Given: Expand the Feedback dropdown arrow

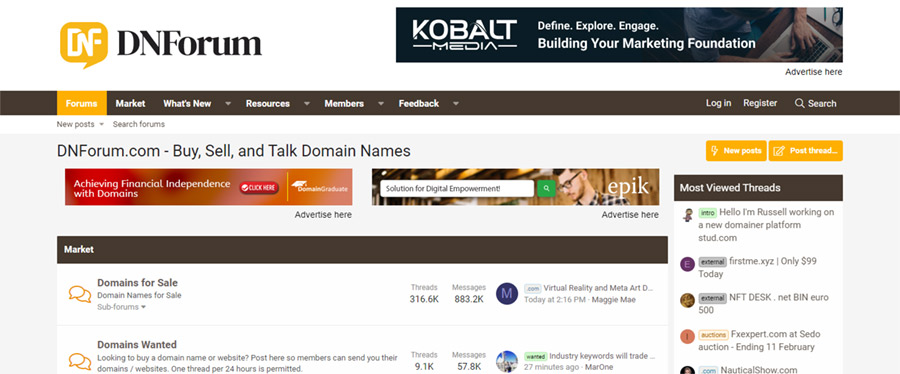Looking at the screenshot, I should click(x=456, y=103).
